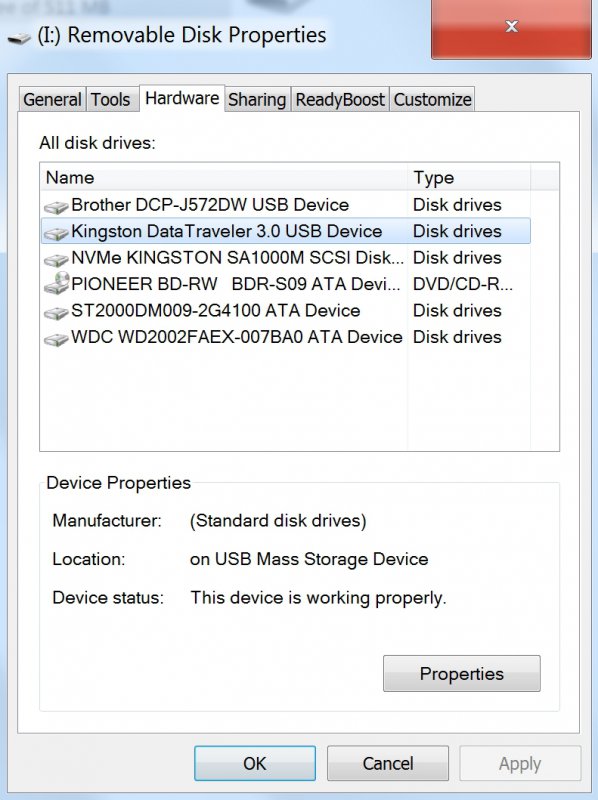
Task: Sort drives by Name column header
Action: (x=224, y=178)
